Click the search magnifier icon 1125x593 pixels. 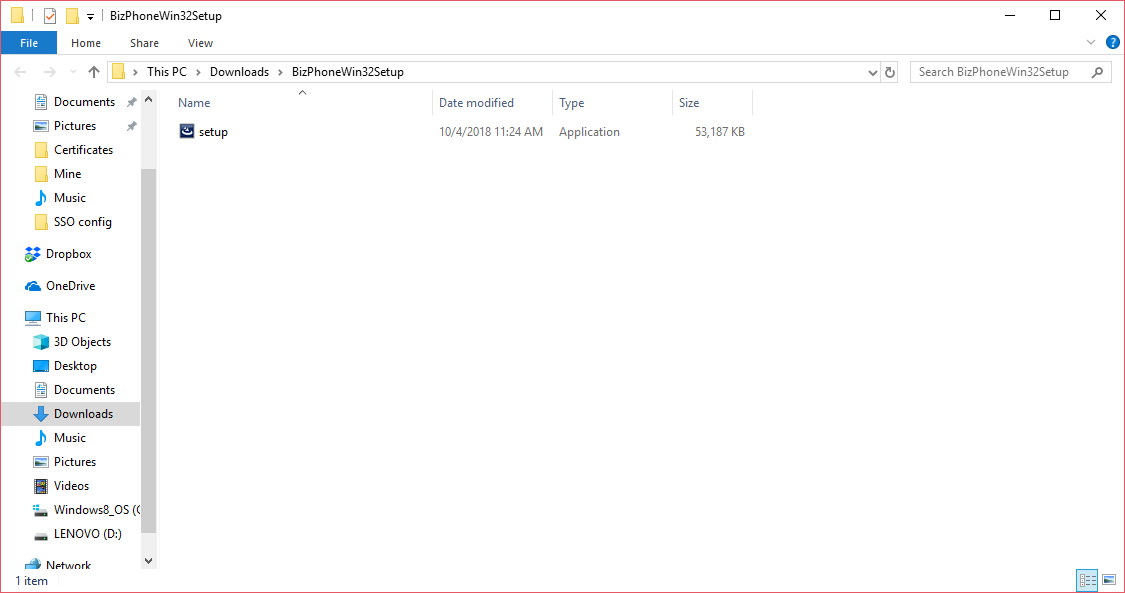(1097, 72)
